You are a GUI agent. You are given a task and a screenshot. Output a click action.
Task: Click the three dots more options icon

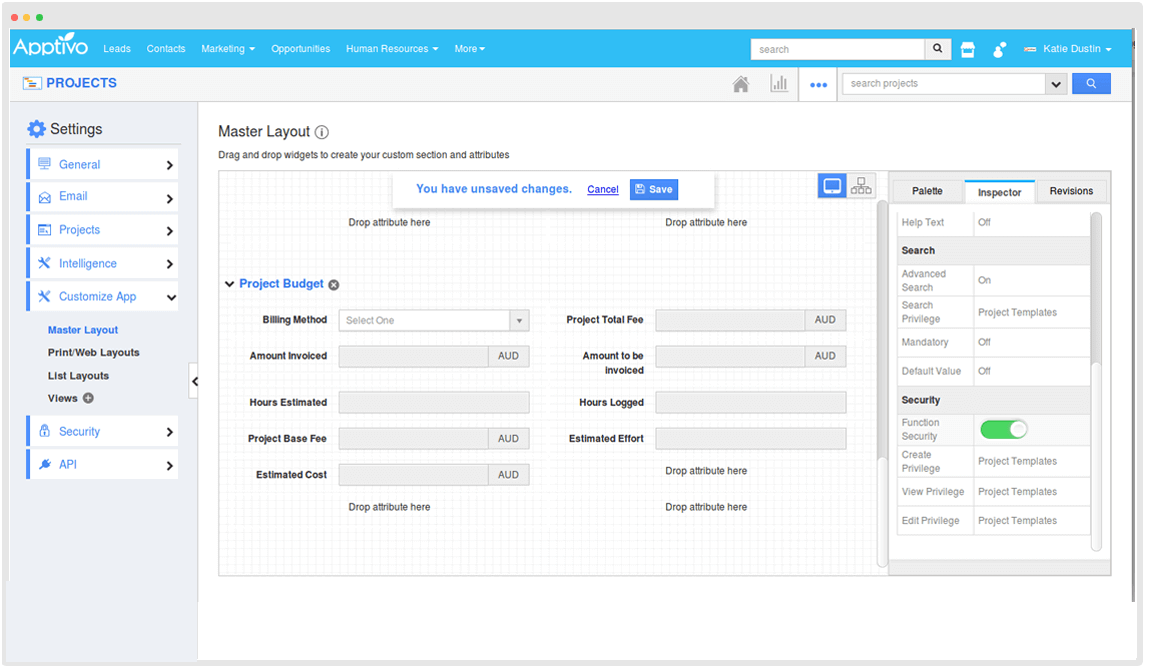coord(818,85)
